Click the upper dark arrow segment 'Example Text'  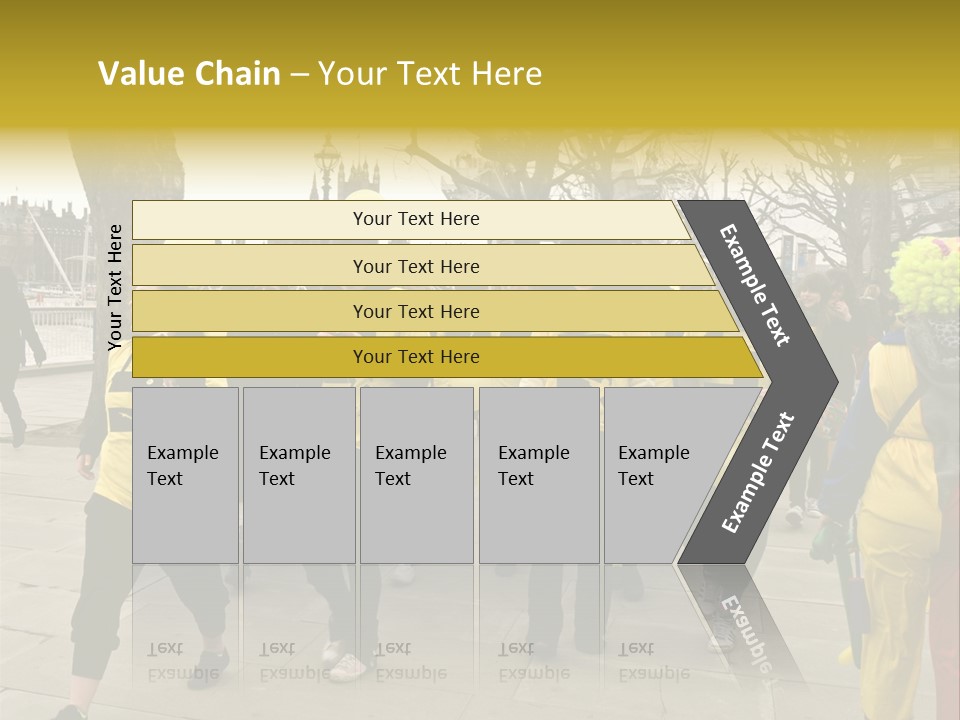point(755,286)
